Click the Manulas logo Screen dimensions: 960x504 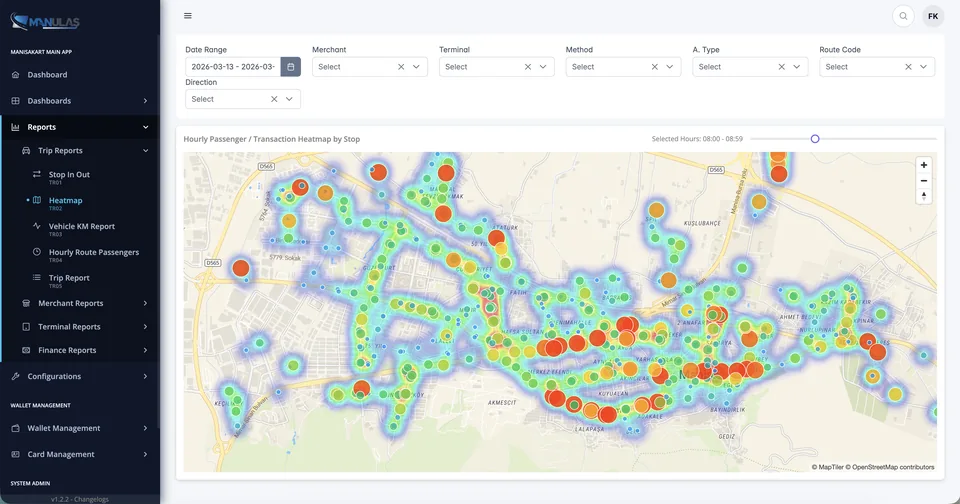45,22
